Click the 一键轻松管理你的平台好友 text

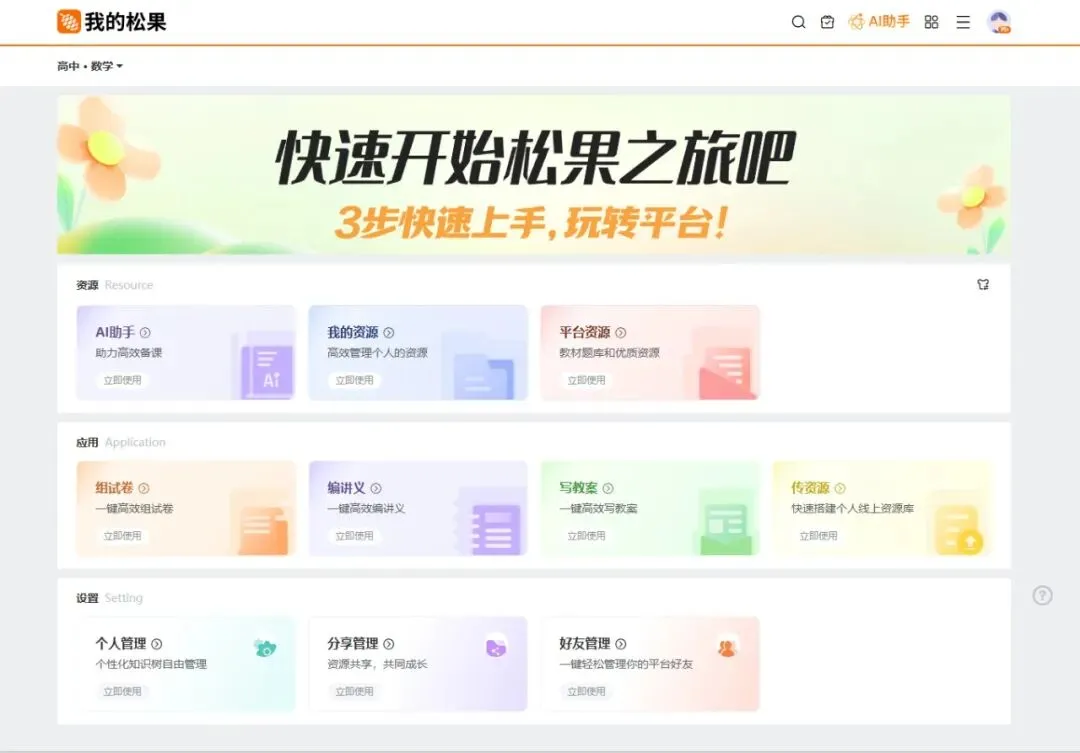(x=626, y=664)
